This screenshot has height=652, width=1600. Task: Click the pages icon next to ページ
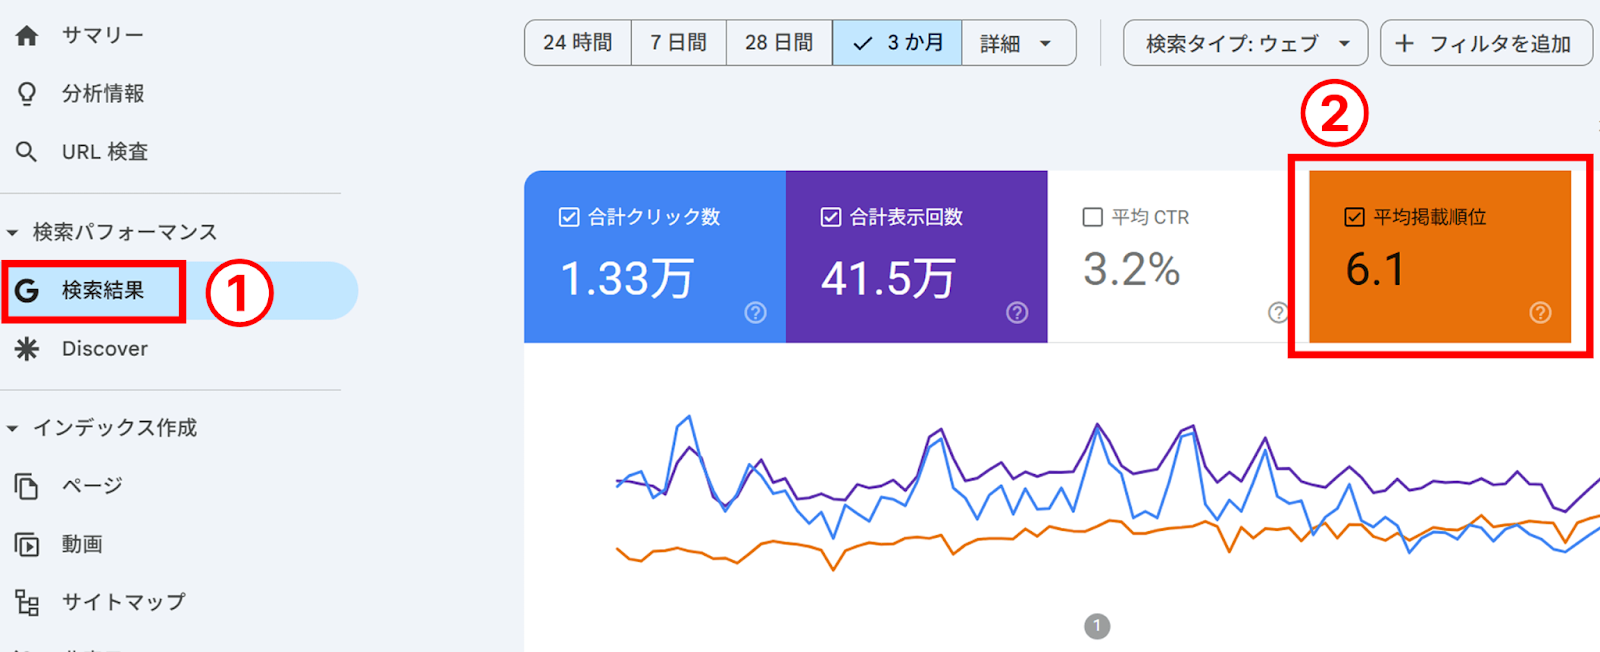(27, 487)
